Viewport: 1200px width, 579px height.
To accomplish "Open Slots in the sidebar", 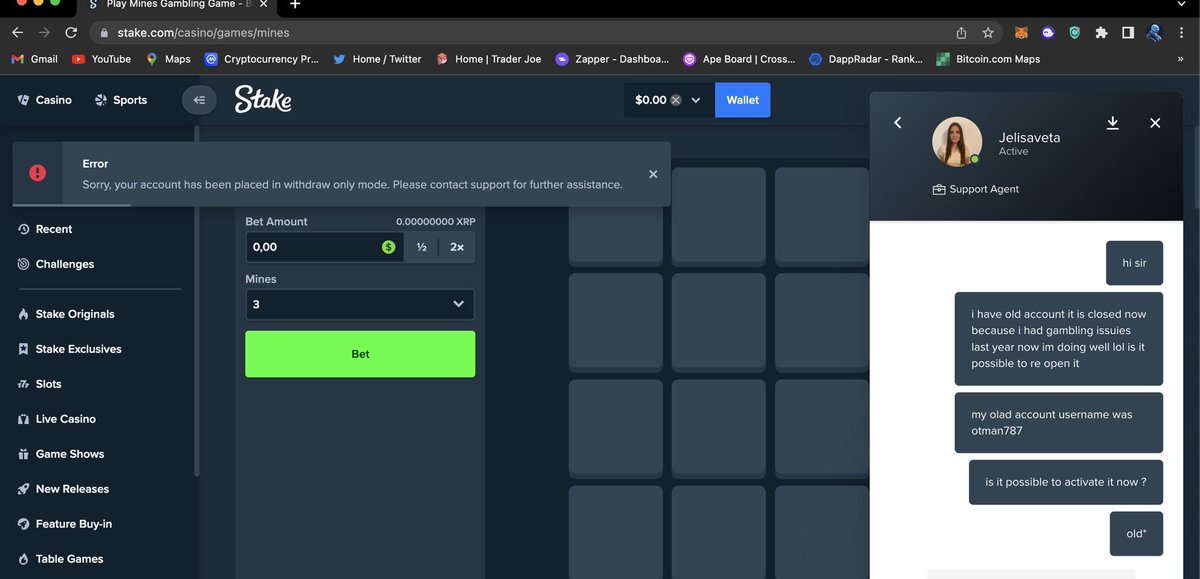I will tap(39, 384).
